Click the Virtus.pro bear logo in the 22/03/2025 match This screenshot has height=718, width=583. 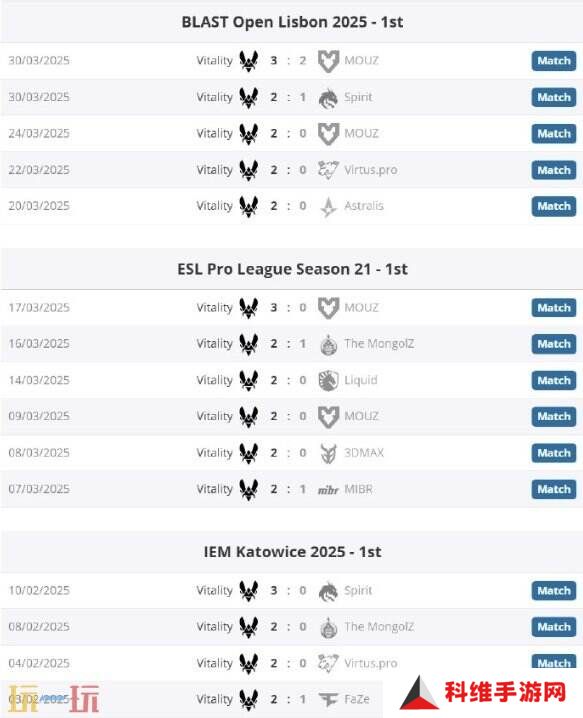click(x=328, y=170)
